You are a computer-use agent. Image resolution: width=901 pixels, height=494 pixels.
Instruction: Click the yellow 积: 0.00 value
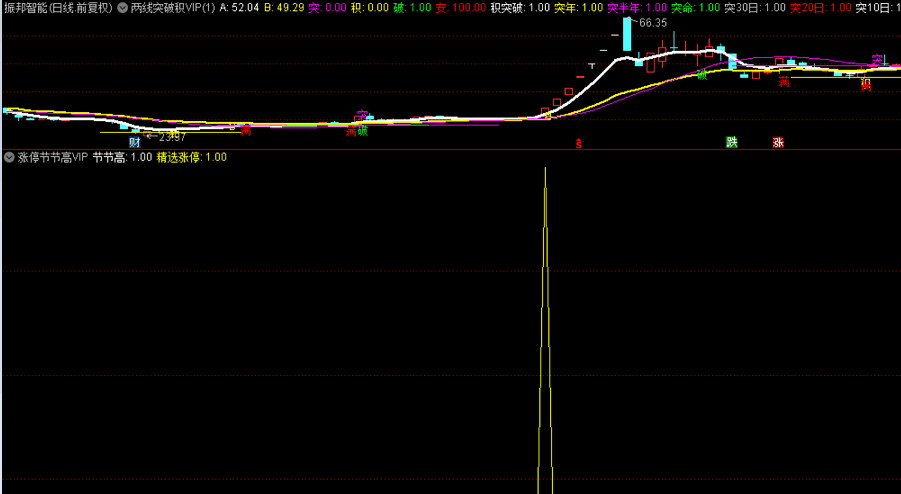(370, 7)
